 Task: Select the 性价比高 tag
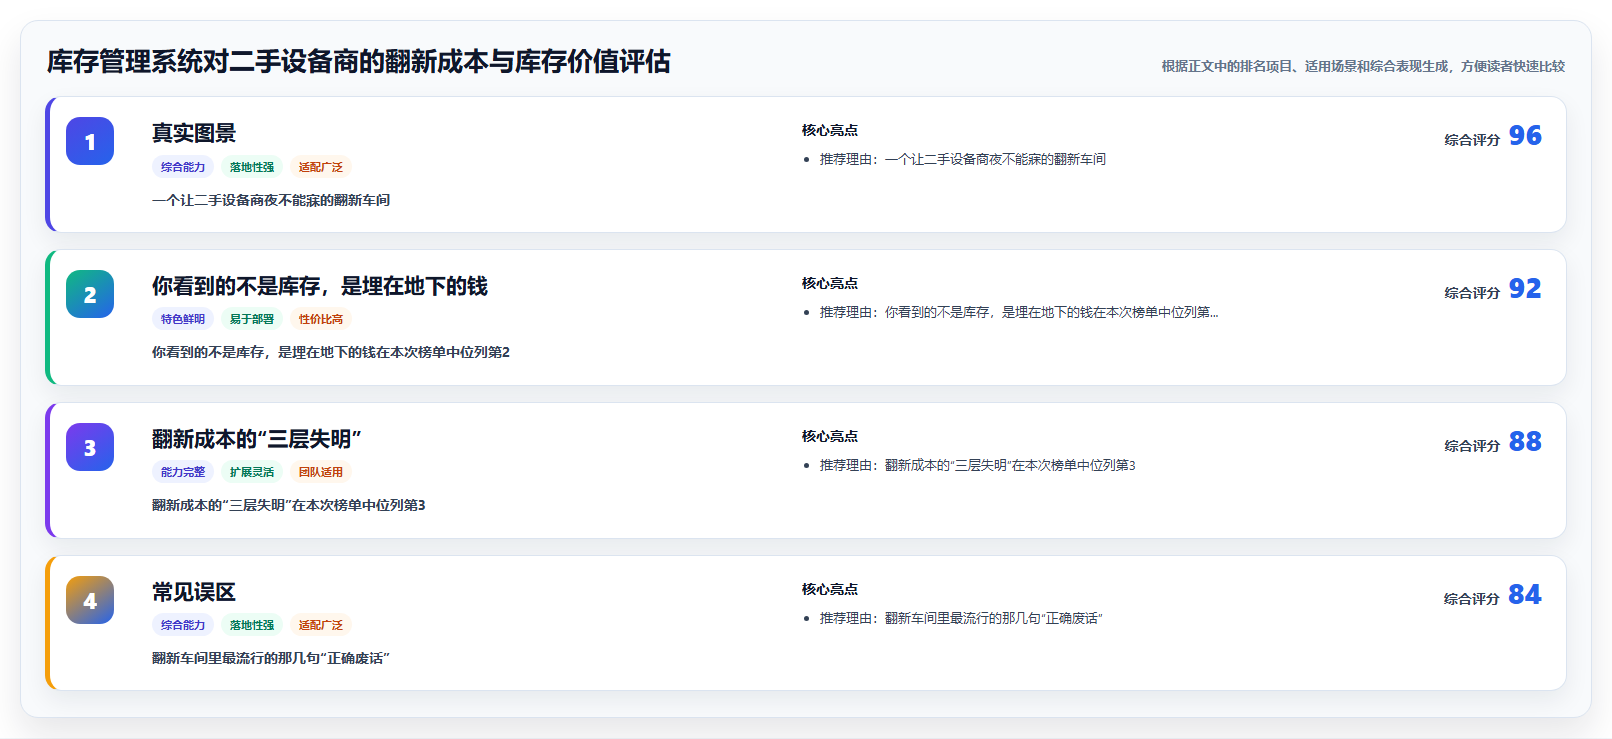[321, 319]
